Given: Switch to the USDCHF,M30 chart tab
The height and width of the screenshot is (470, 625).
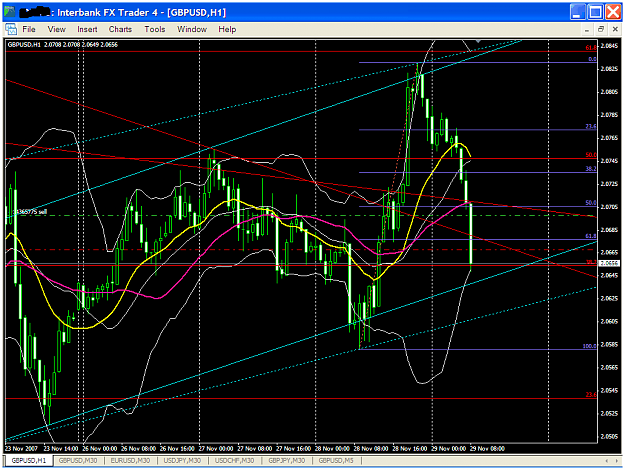Looking at the screenshot, I should (234, 460).
